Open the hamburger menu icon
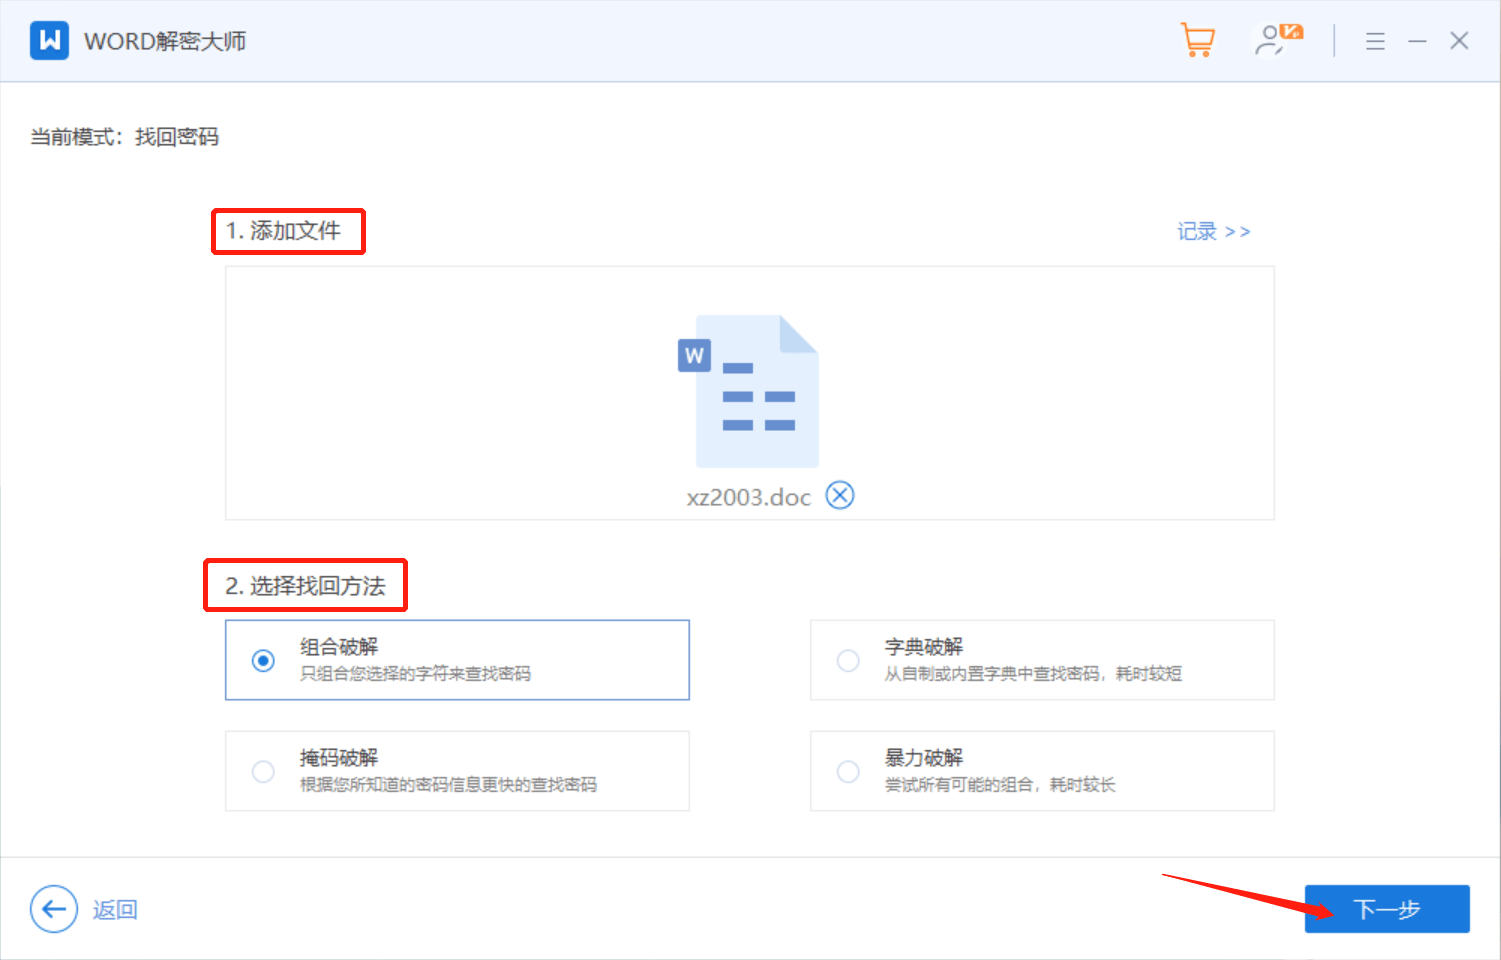 click(x=1375, y=41)
